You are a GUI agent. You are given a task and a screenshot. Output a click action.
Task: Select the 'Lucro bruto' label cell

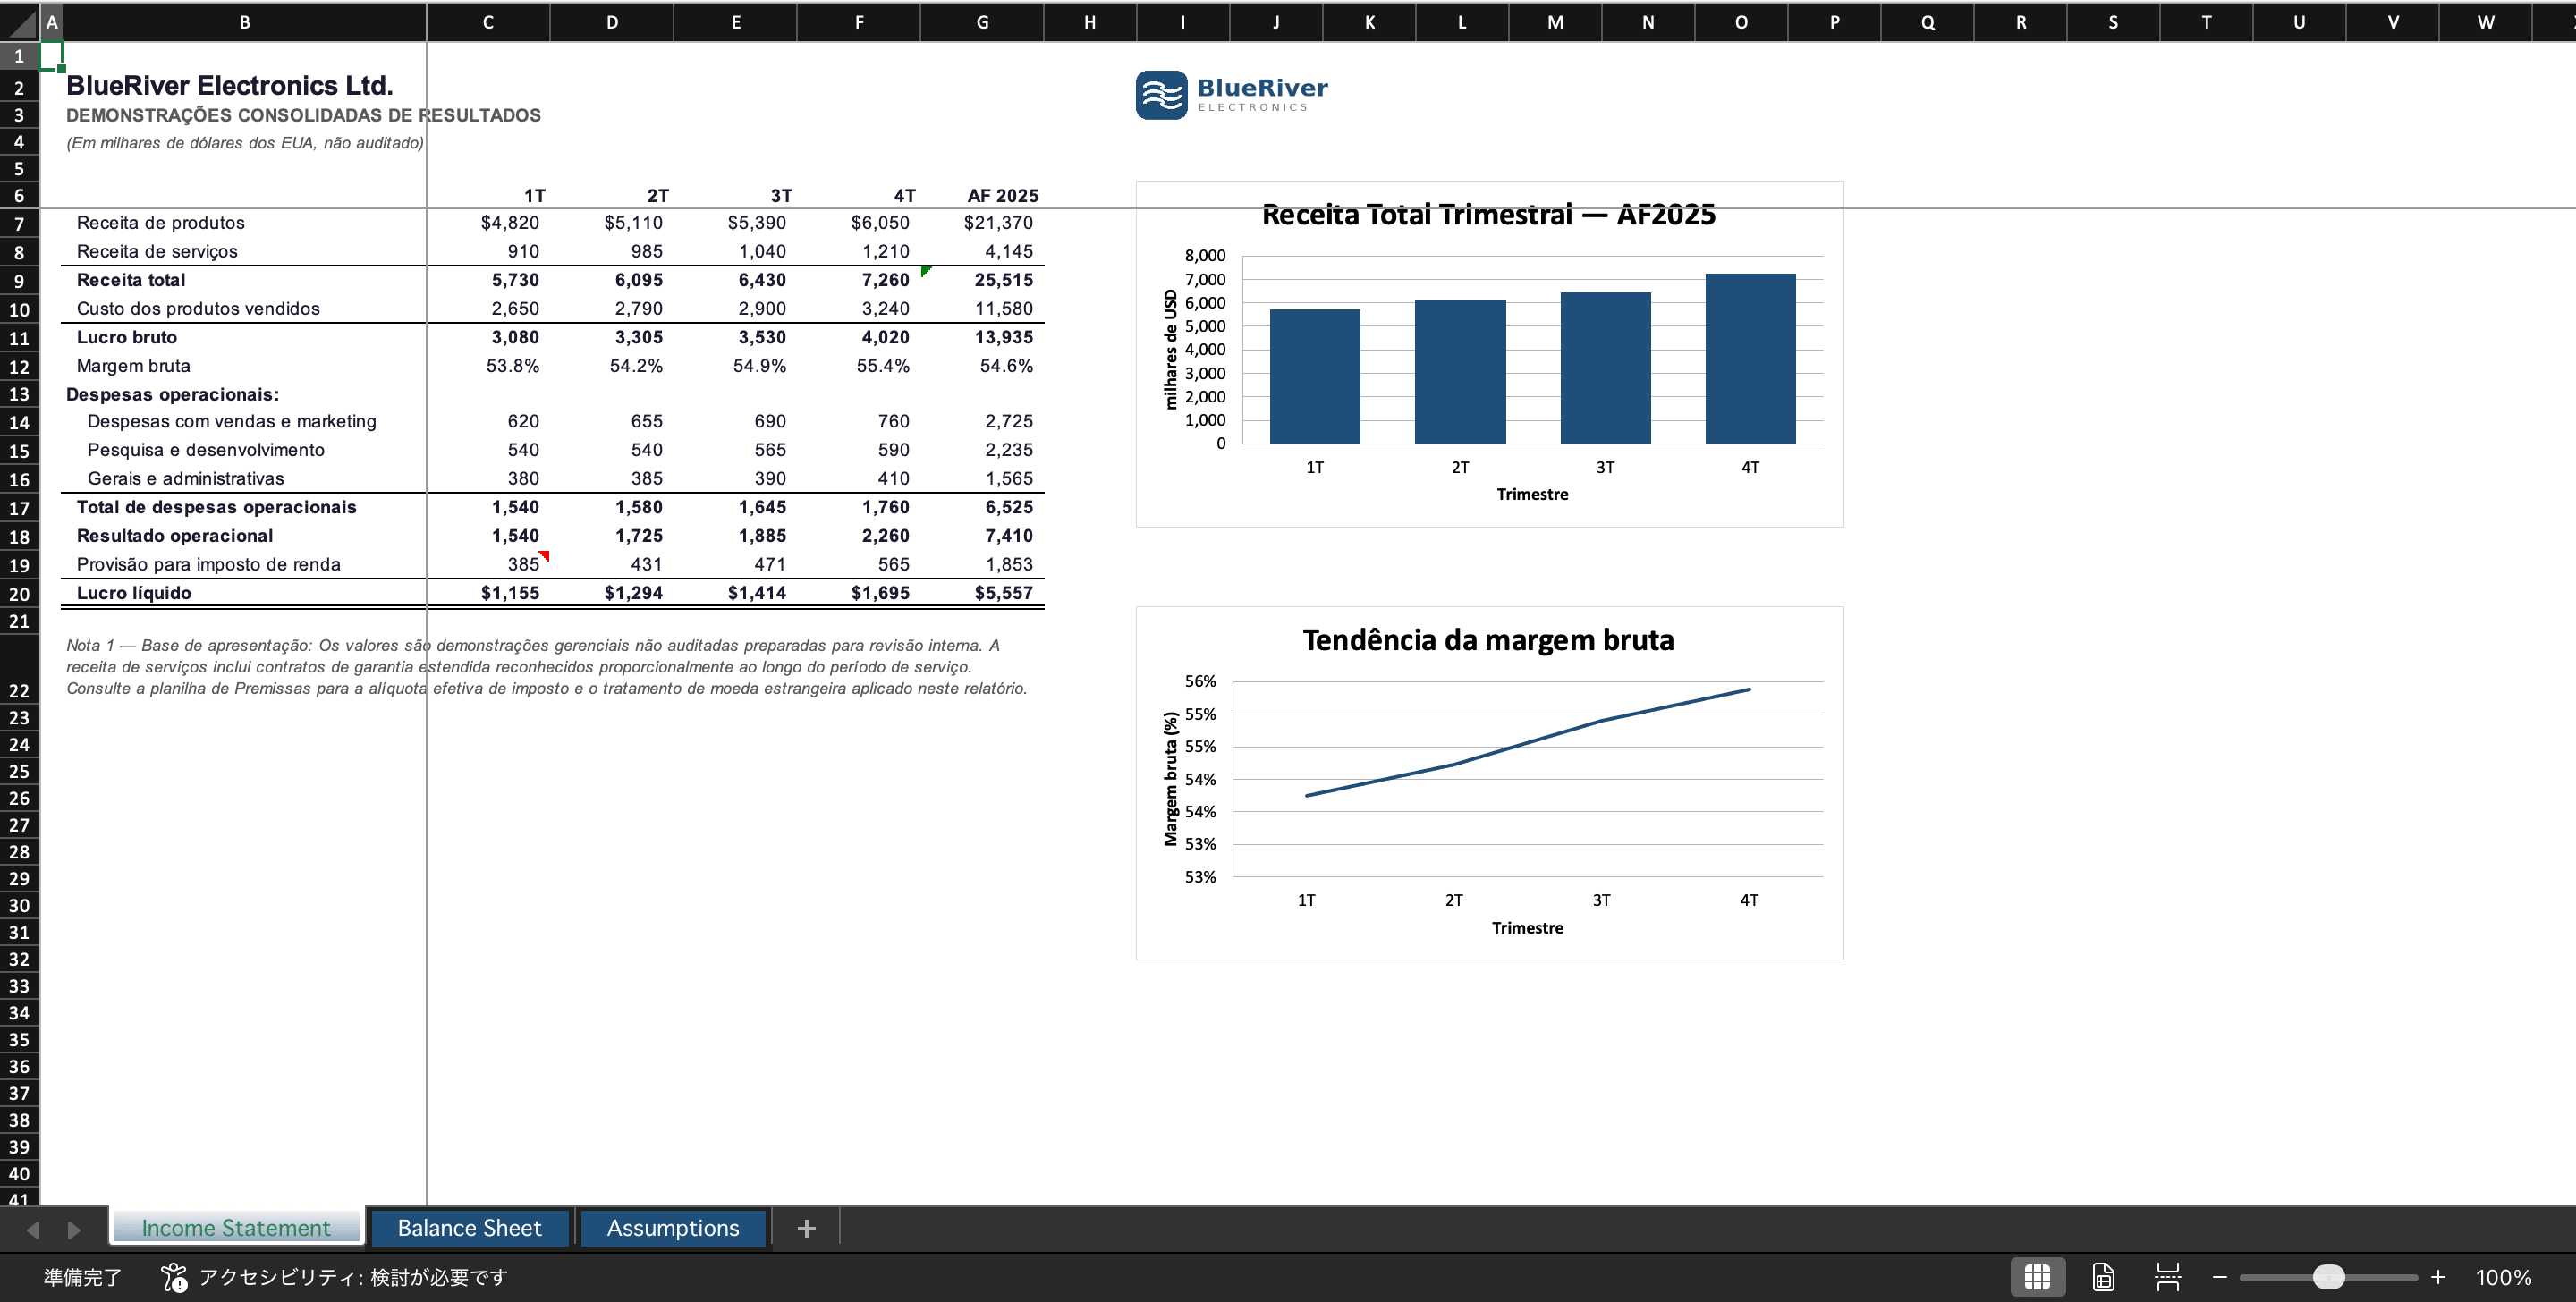[245, 337]
